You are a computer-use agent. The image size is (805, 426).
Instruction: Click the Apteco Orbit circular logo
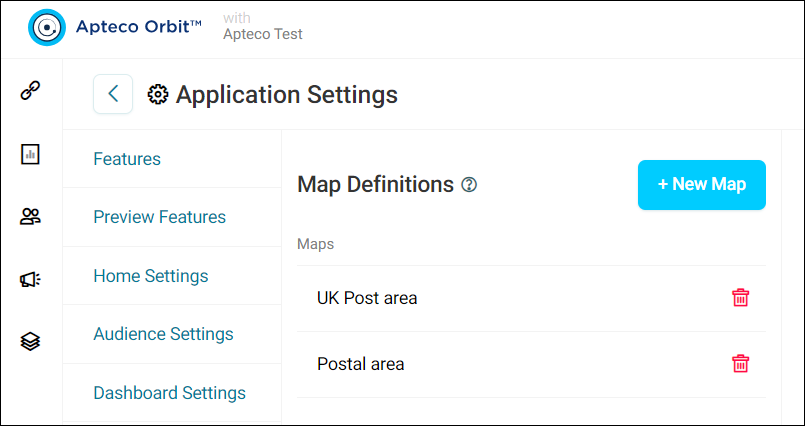click(47, 27)
